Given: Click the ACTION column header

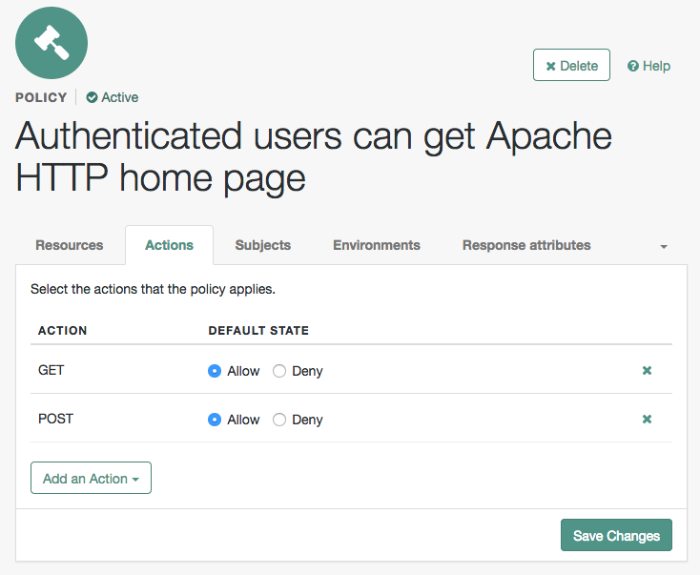Looking at the screenshot, I should pos(62,330).
